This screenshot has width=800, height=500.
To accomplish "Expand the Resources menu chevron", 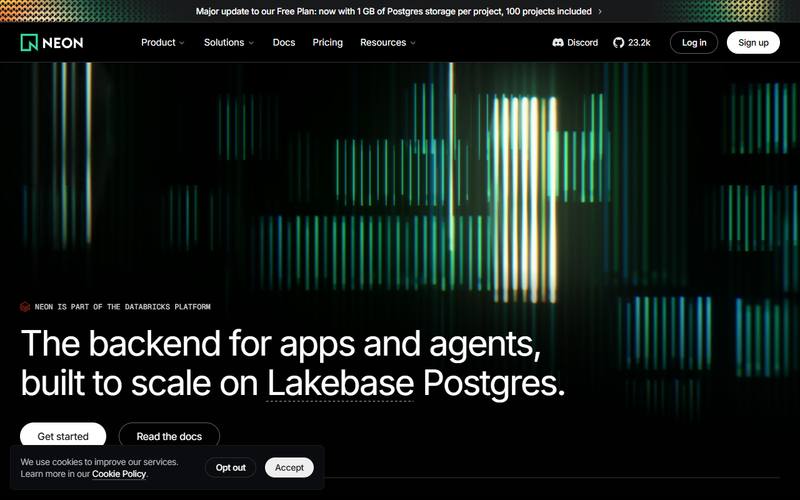I will click(413, 43).
